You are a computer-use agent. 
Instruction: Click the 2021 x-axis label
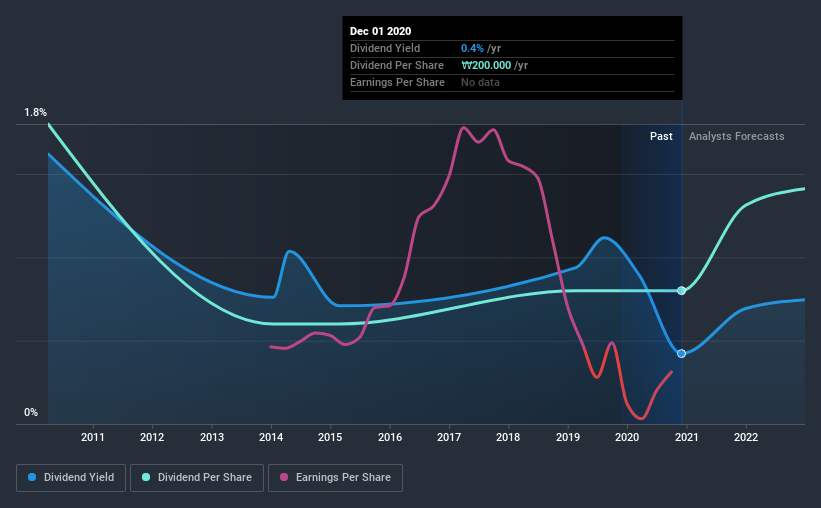(x=686, y=437)
